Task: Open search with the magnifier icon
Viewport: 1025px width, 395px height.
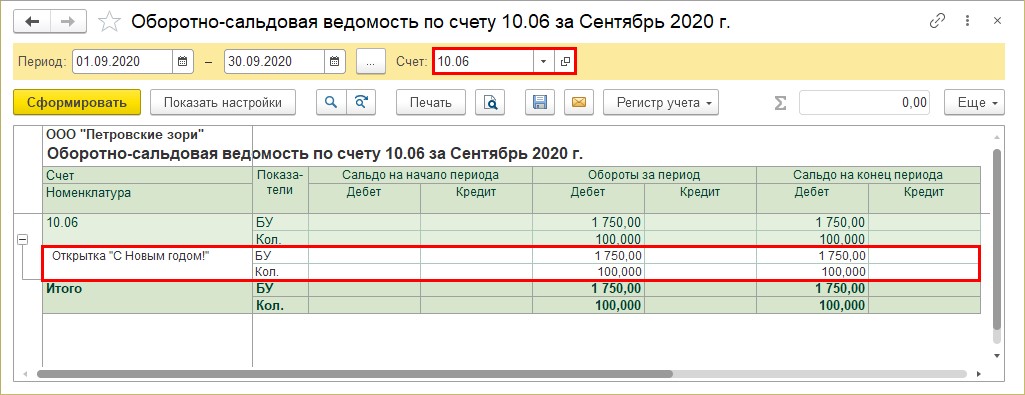Action: point(331,102)
